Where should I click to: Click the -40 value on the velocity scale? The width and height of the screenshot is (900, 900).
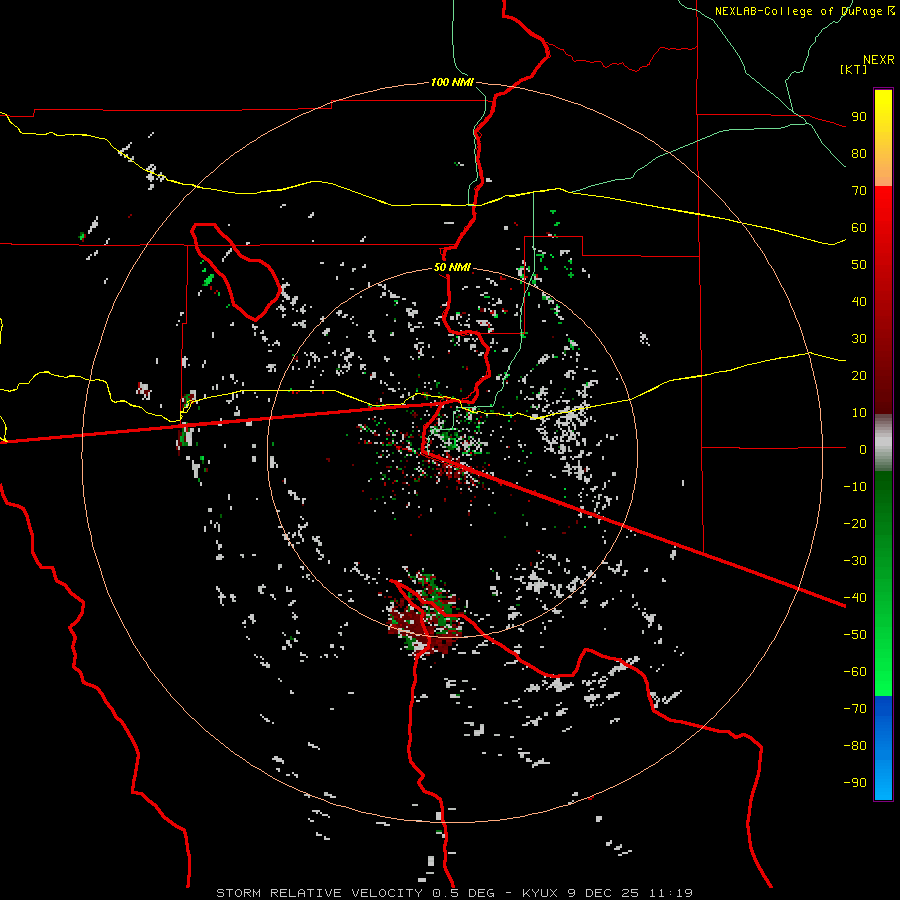pos(855,598)
